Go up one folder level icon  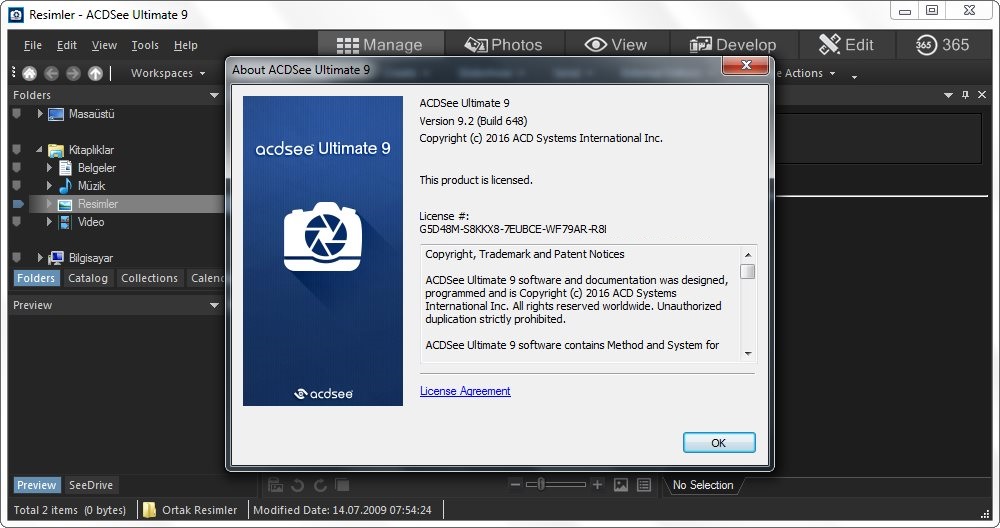click(x=95, y=73)
